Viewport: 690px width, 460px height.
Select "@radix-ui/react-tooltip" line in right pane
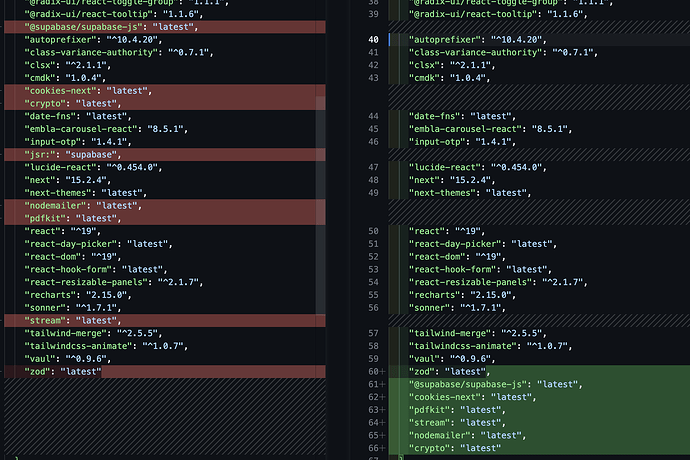[539, 14]
